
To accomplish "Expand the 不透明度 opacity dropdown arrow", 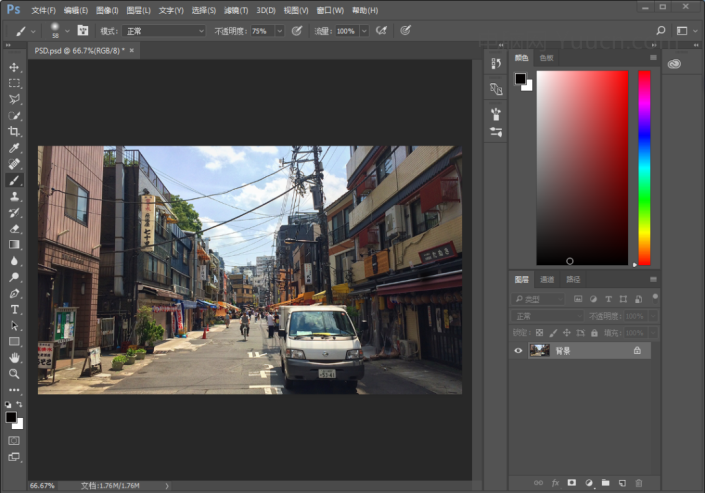I will point(279,31).
